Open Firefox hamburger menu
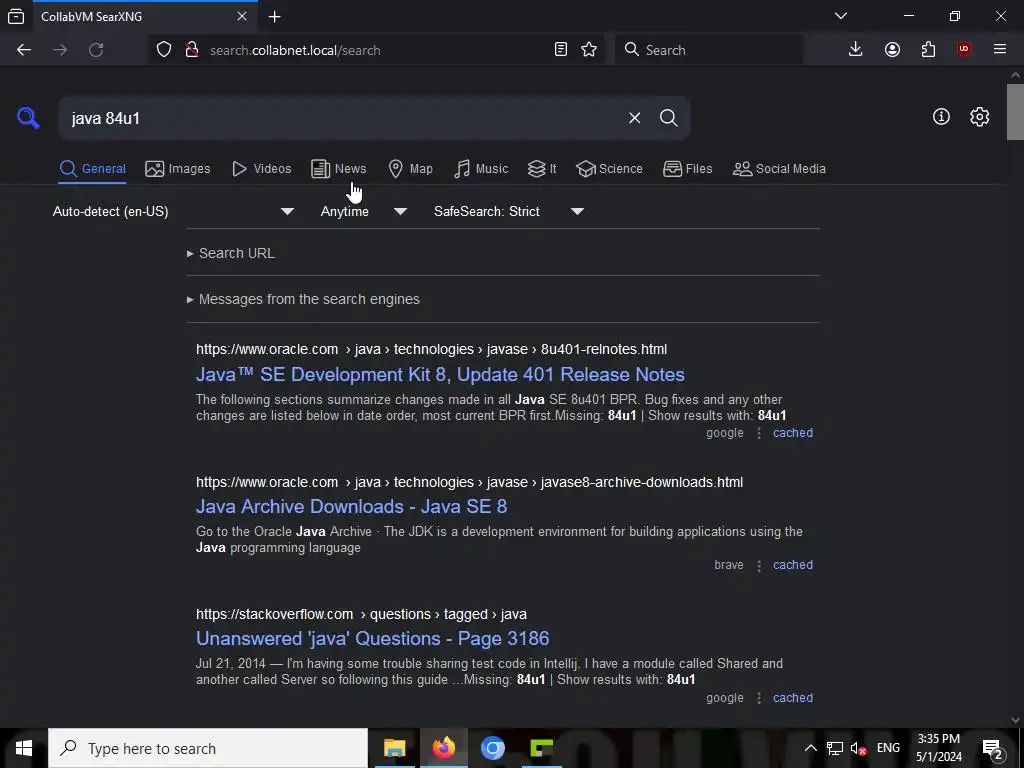Viewport: 1024px width, 768px height. (1000, 50)
